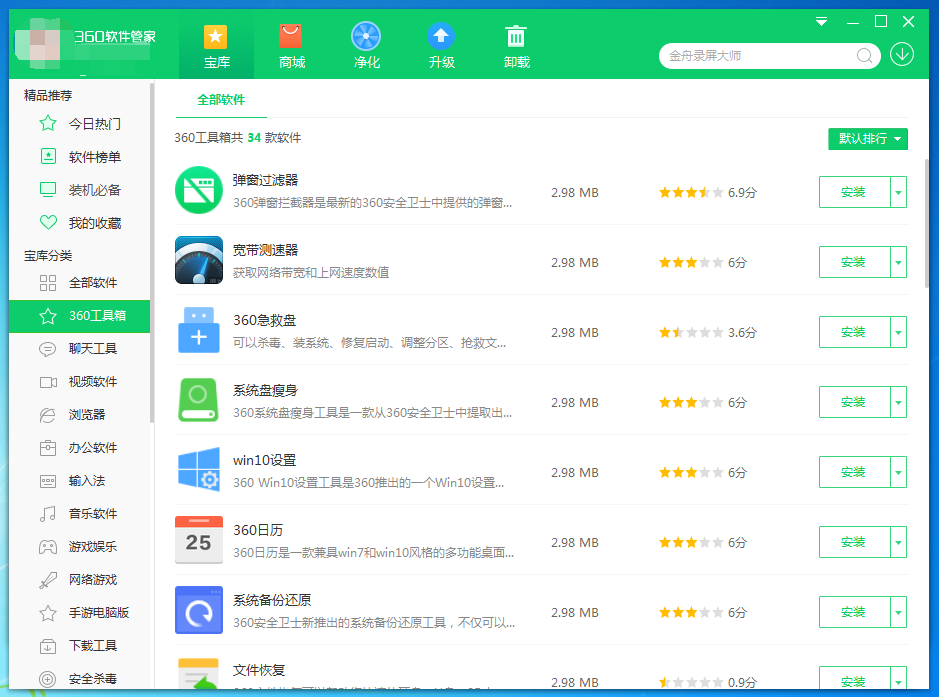This screenshot has width=939, height=697.
Task: Open the 升级 upgrade arrow icon
Action: pos(441,37)
